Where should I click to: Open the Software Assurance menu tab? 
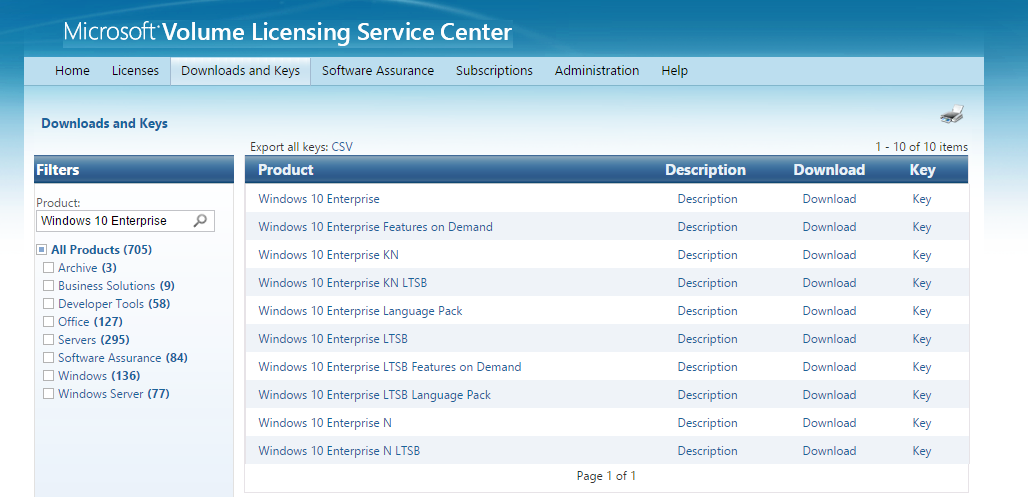coord(378,71)
